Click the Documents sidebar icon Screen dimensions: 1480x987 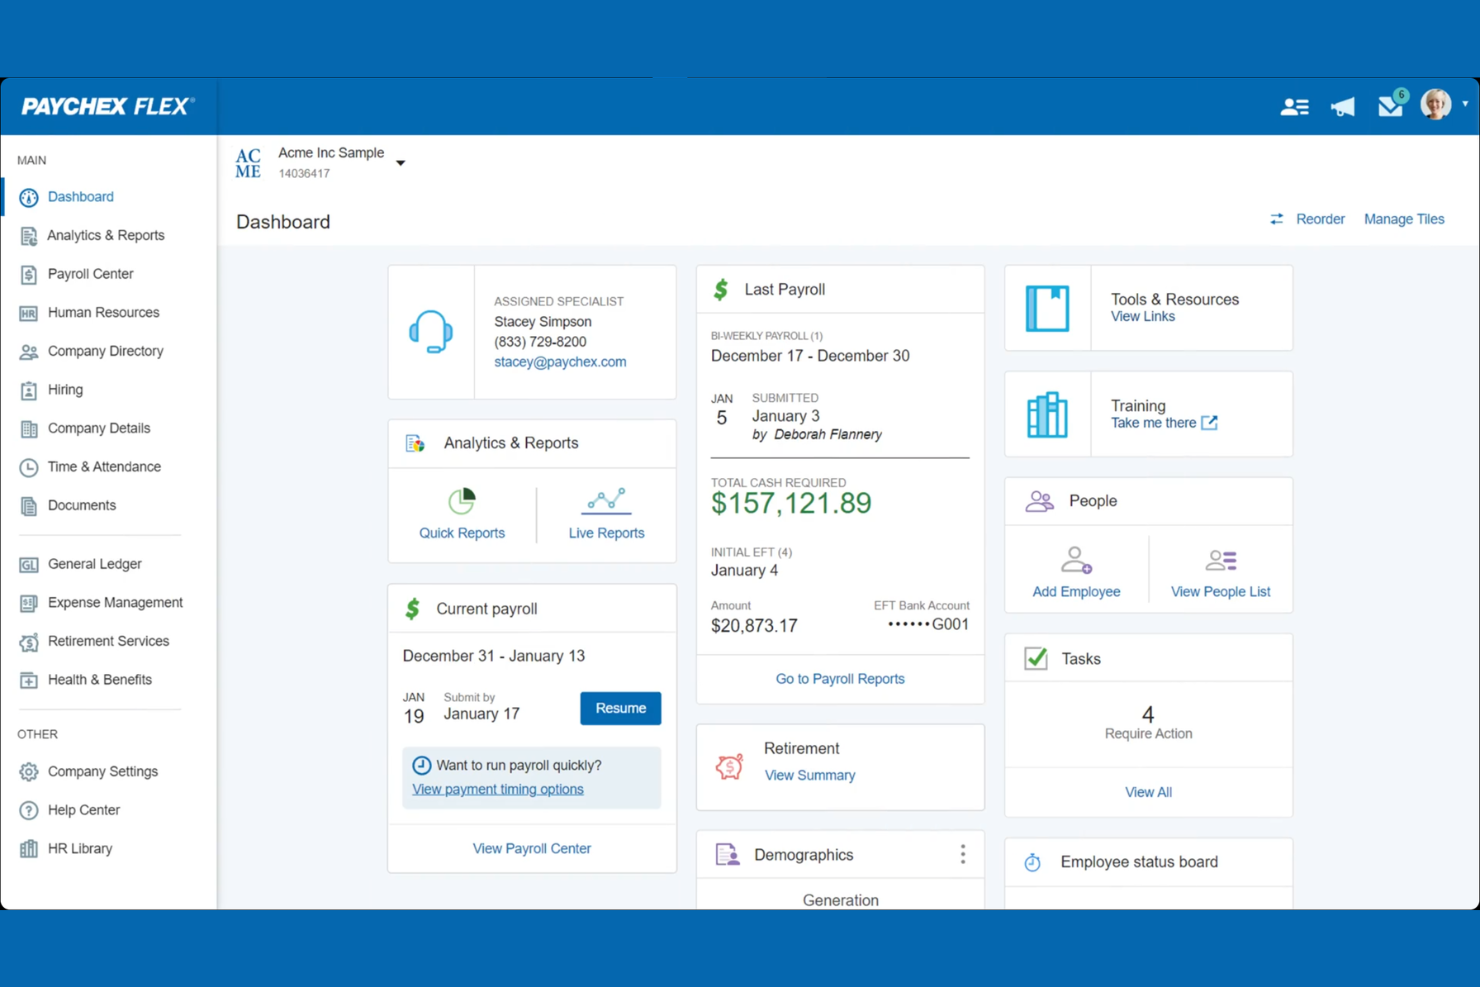pyautogui.click(x=29, y=506)
